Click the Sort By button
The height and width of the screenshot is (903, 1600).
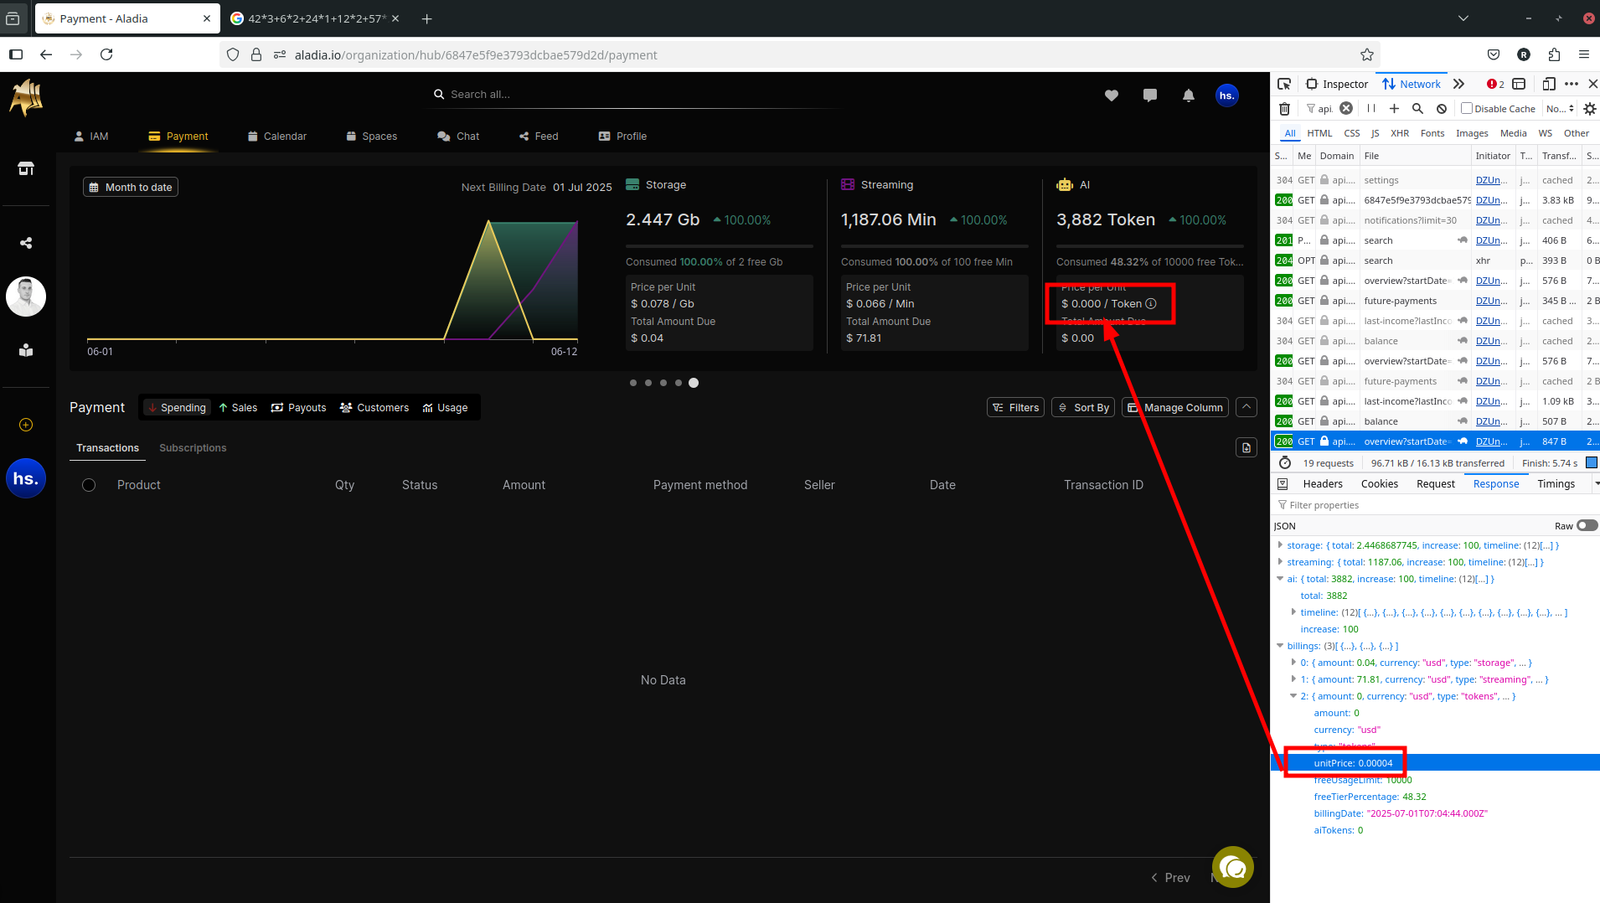[1083, 407]
